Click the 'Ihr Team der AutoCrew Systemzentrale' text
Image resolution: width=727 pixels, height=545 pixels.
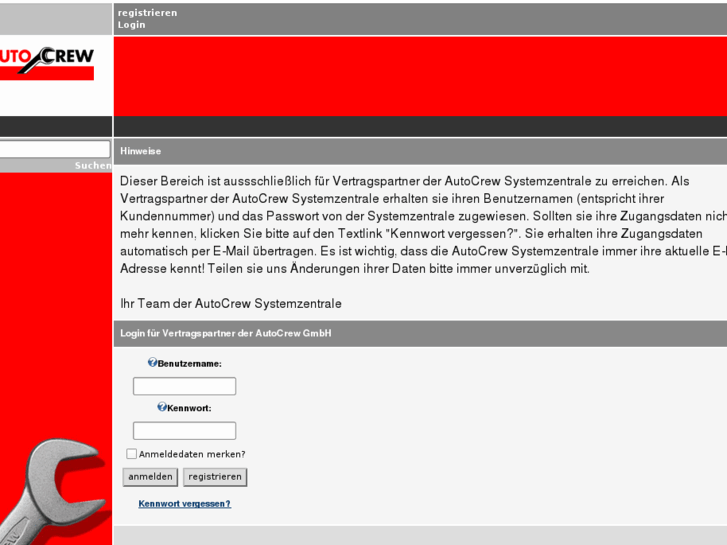click(x=231, y=304)
